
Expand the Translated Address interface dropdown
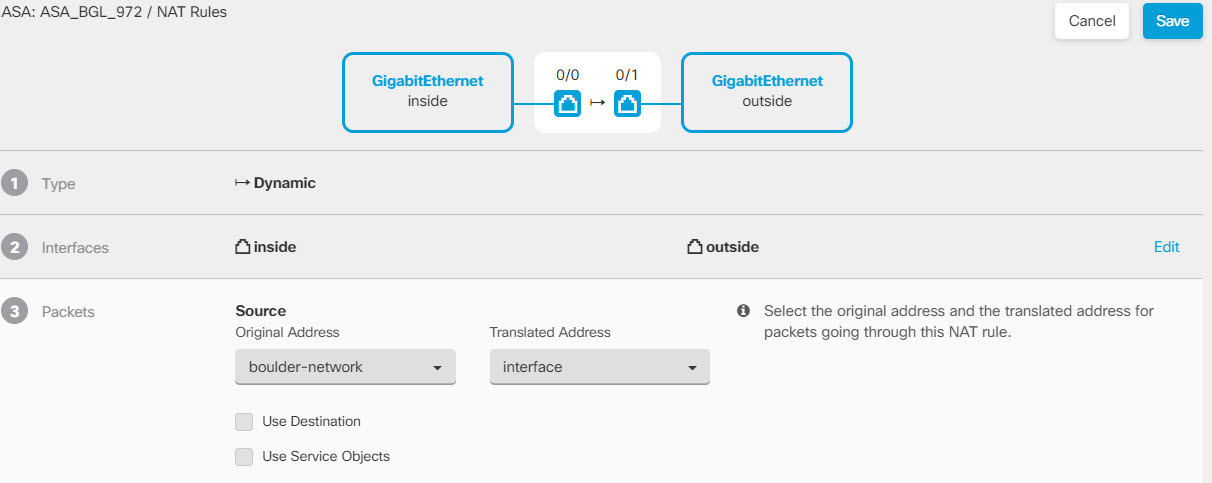[599, 367]
